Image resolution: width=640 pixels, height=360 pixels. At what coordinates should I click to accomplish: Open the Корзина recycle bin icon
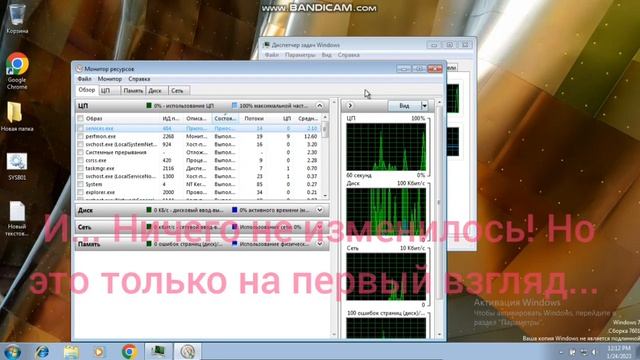17,18
